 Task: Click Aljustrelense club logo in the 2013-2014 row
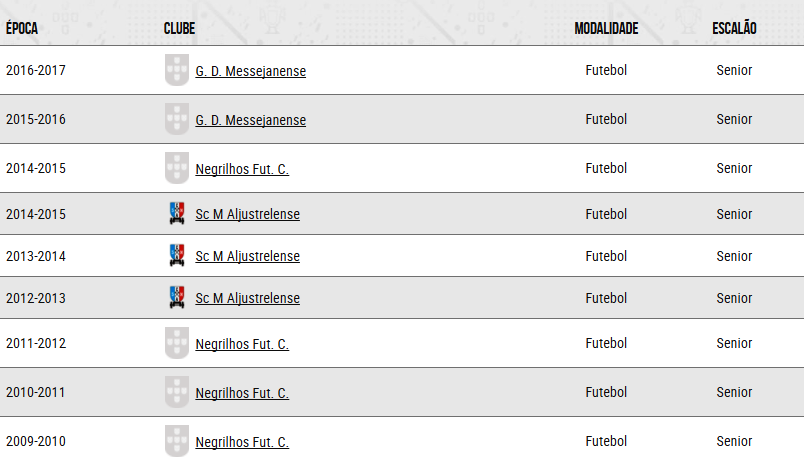pyautogui.click(x=177, y=255)
